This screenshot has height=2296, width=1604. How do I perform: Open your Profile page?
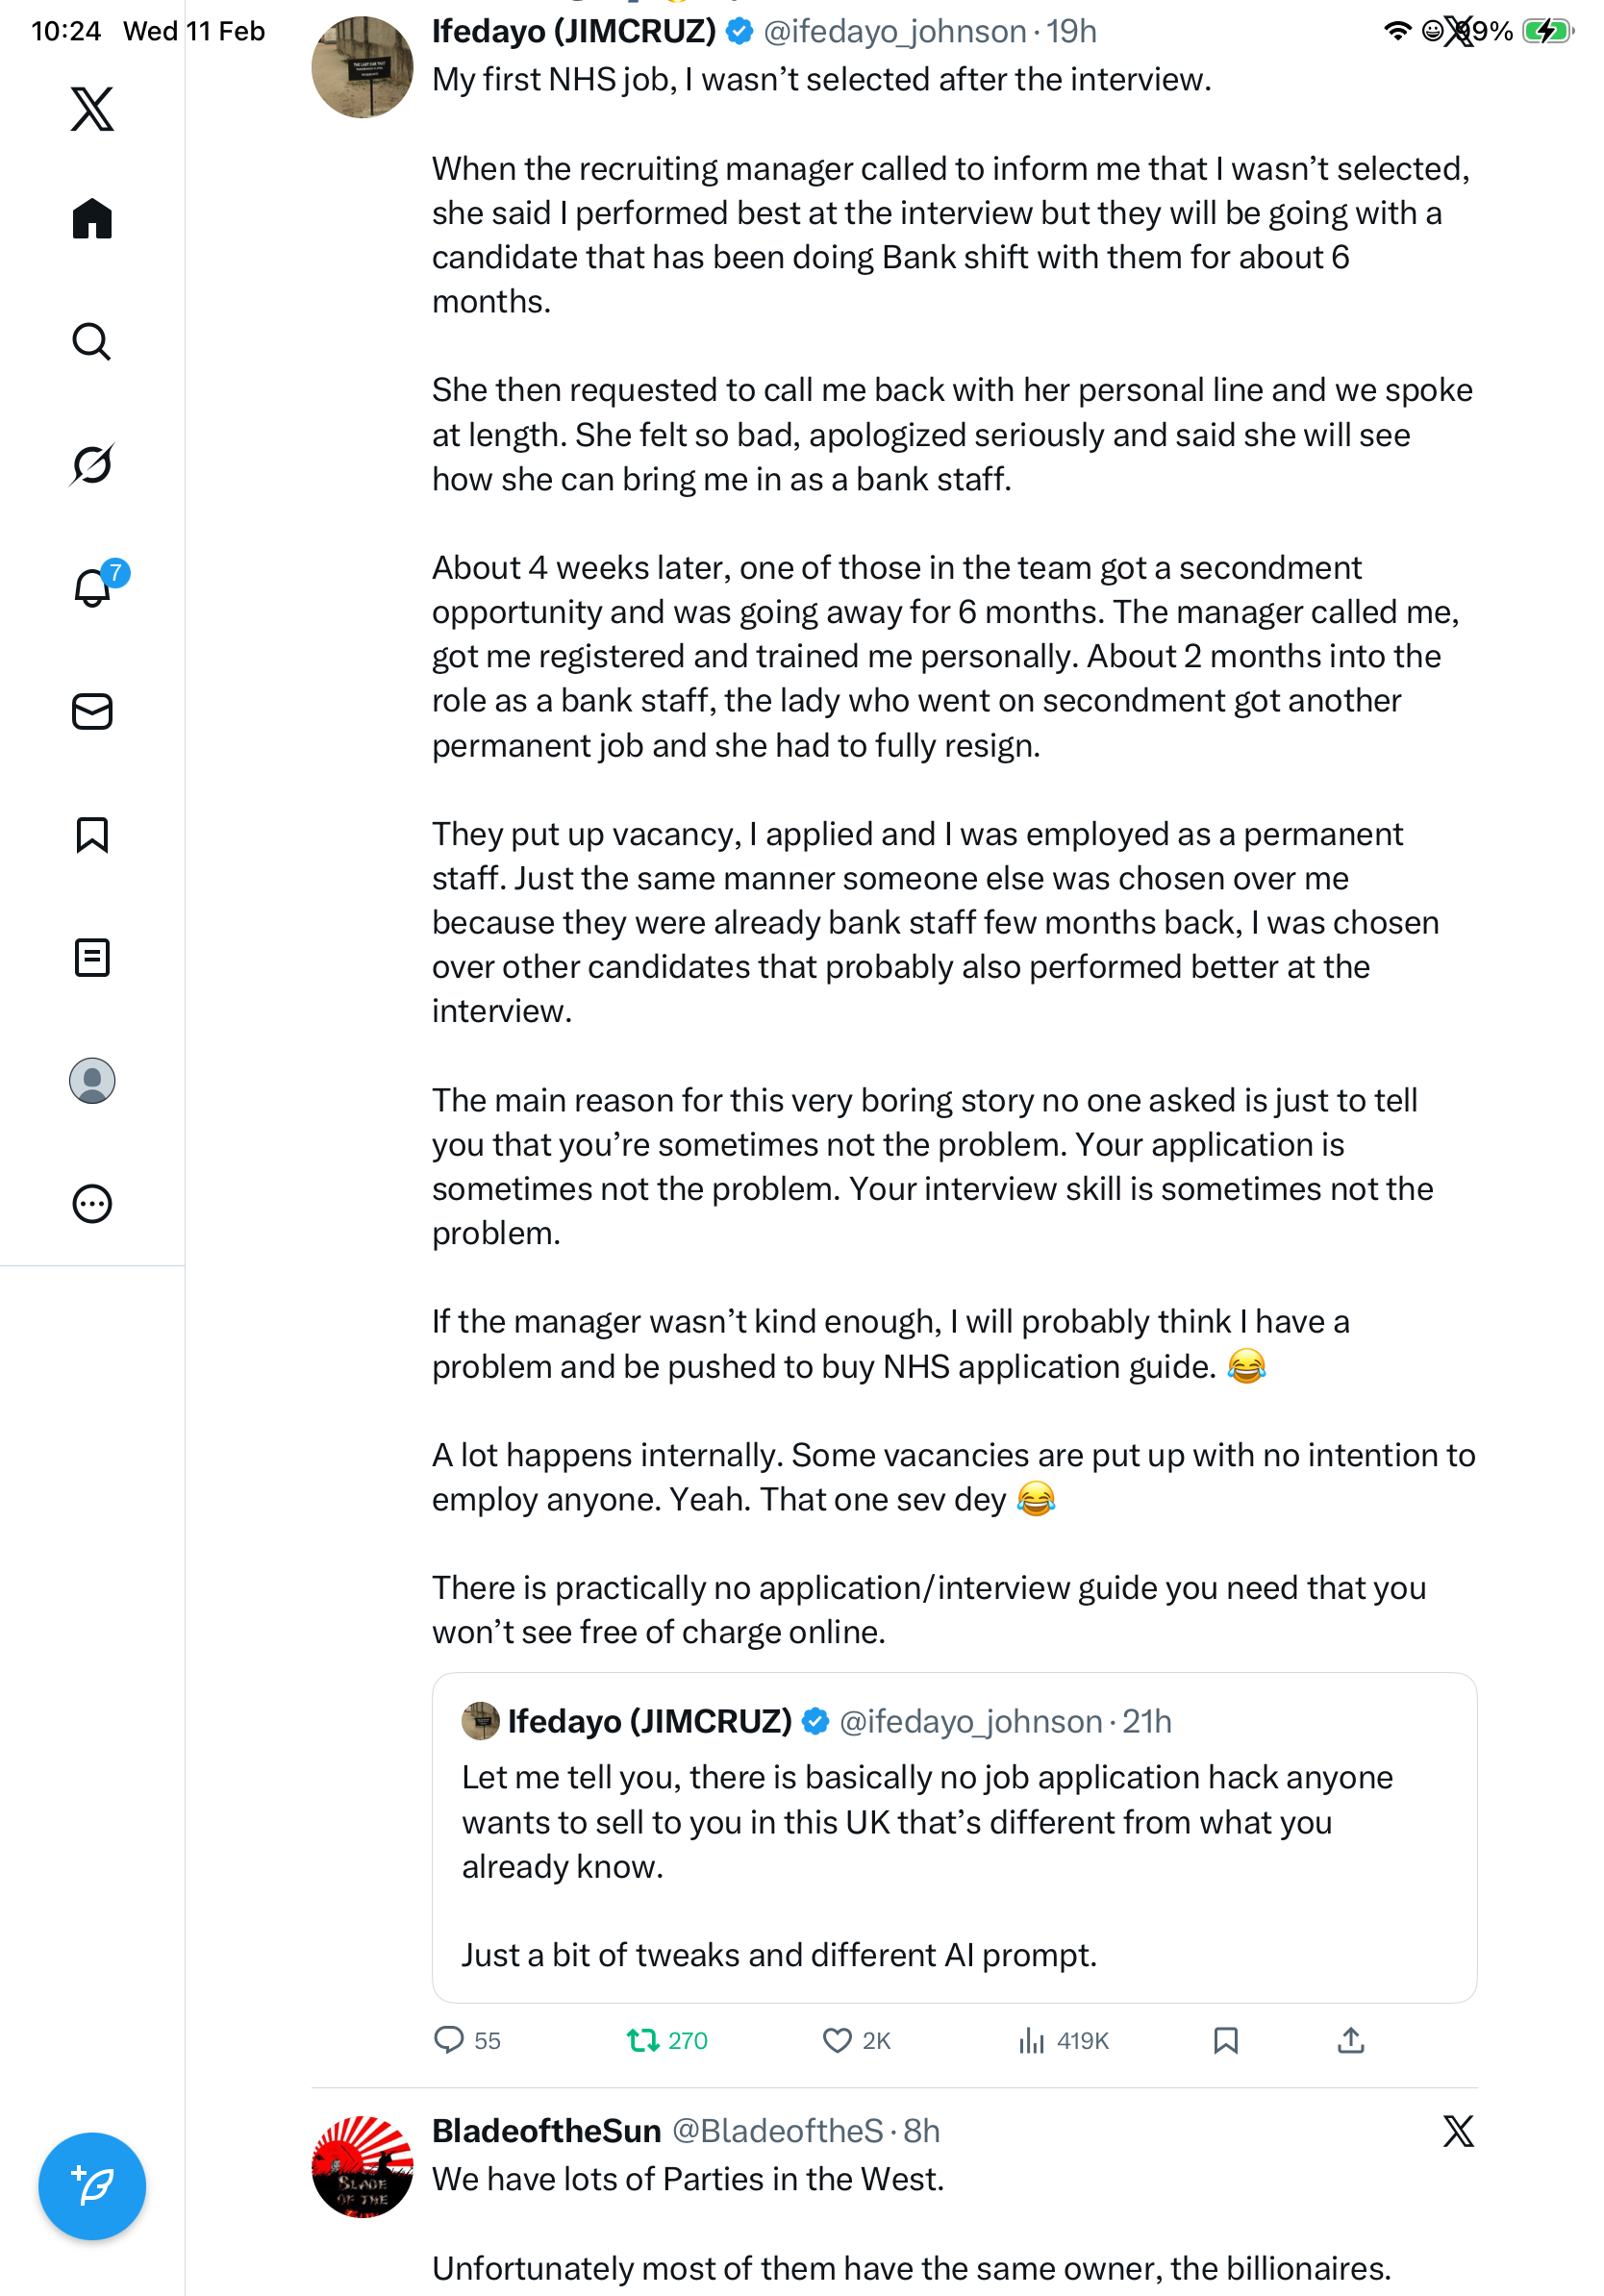[92, 1081]
